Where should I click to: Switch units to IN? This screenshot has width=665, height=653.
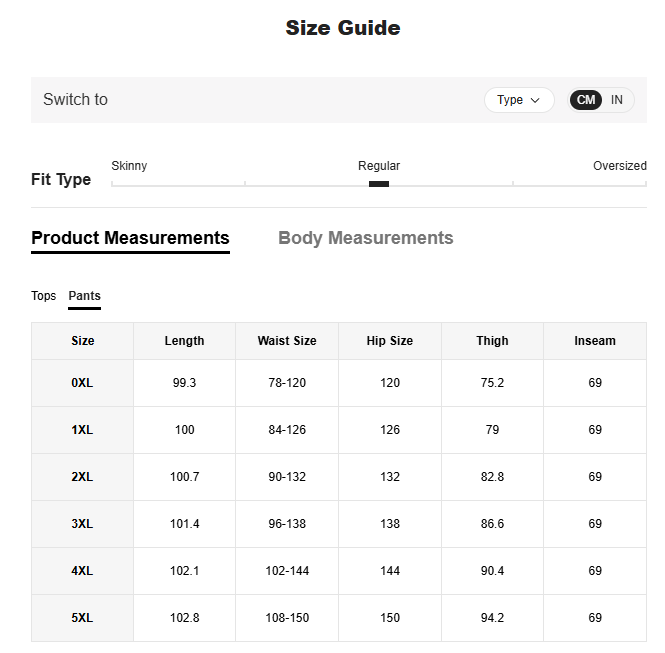tap(617, 100)
